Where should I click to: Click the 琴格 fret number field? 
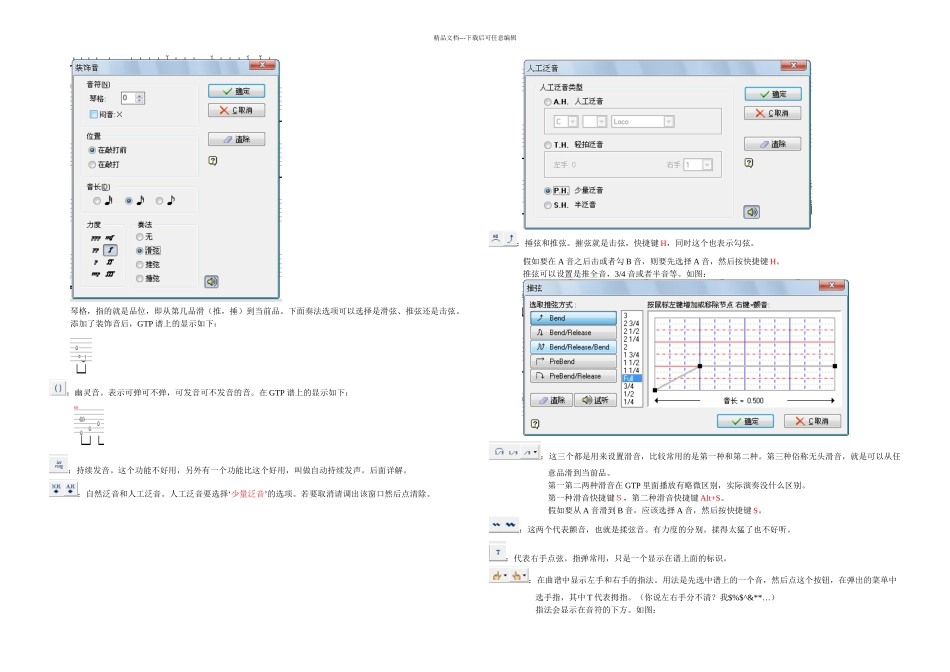[x=128, y=98]
